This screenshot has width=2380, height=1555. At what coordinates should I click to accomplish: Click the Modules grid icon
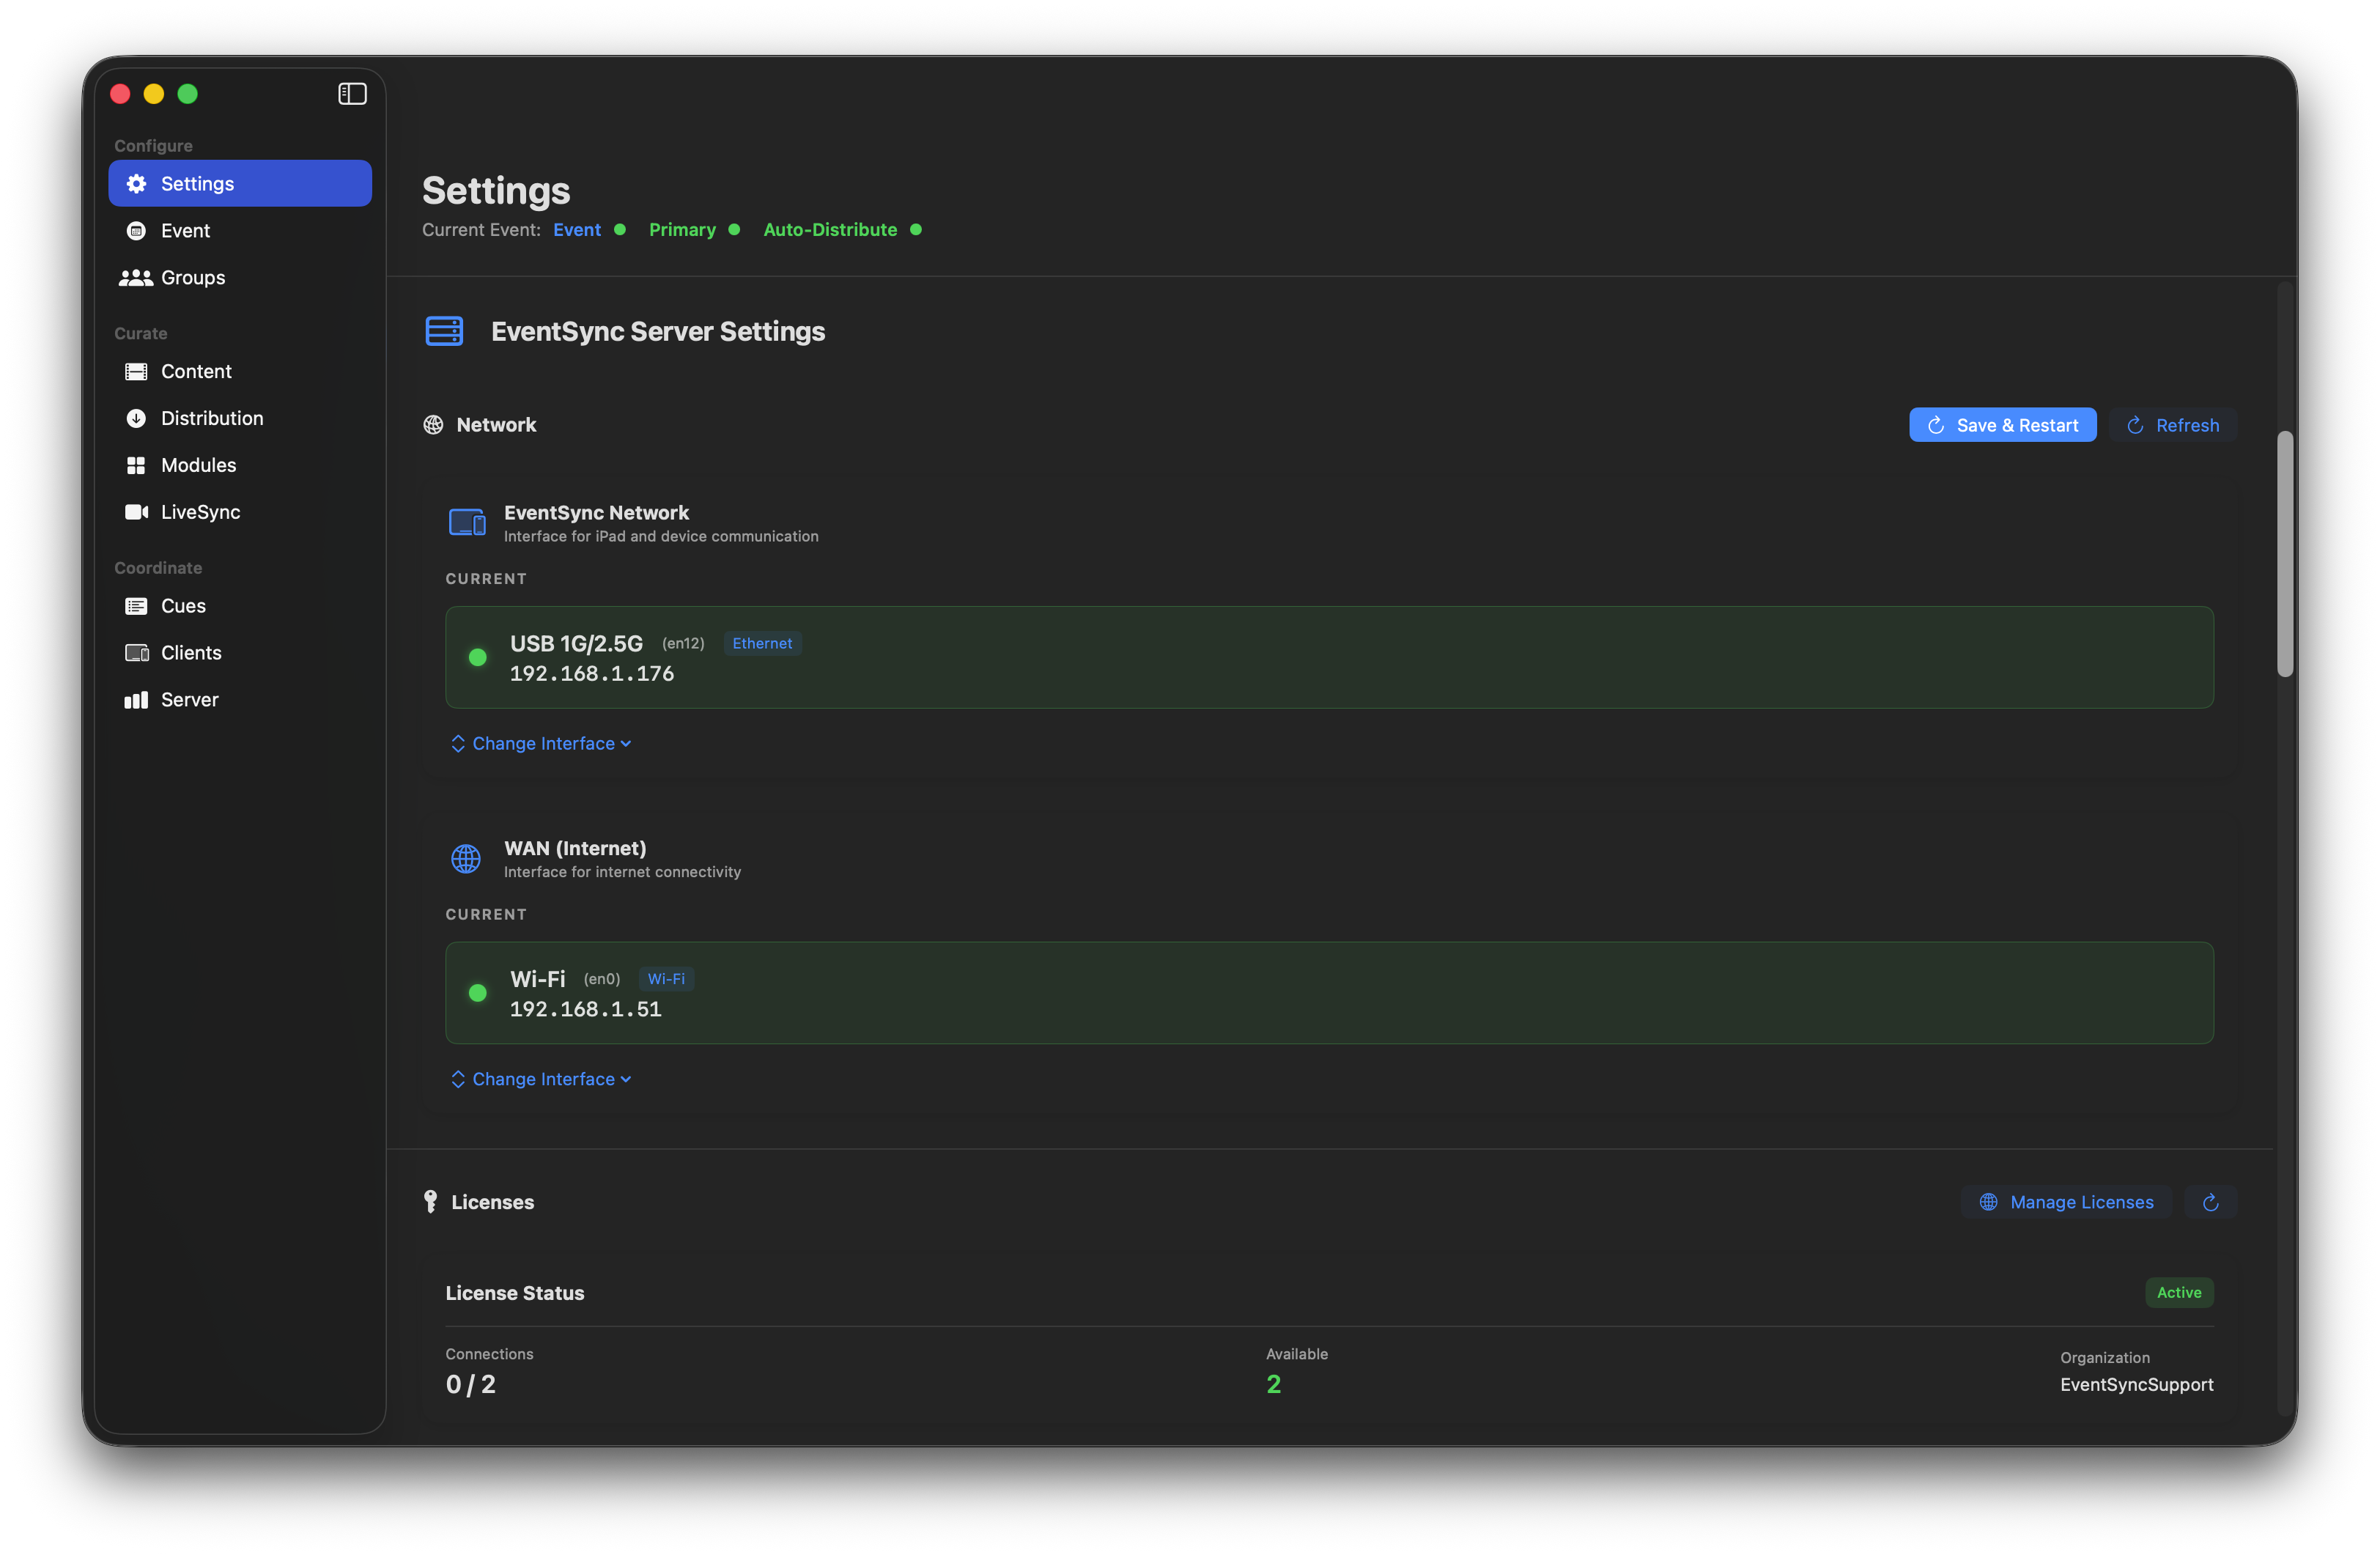pos(136,466)
